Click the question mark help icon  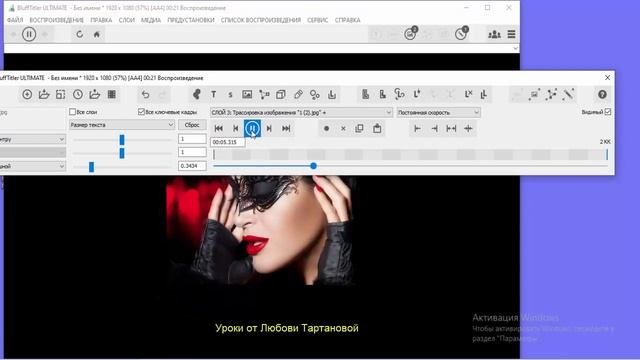tap(602, 95)
